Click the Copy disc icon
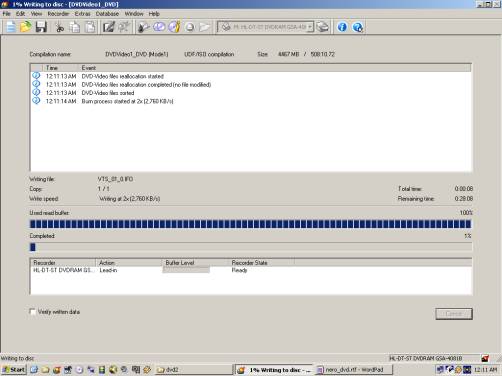 [x=159, y=27]
